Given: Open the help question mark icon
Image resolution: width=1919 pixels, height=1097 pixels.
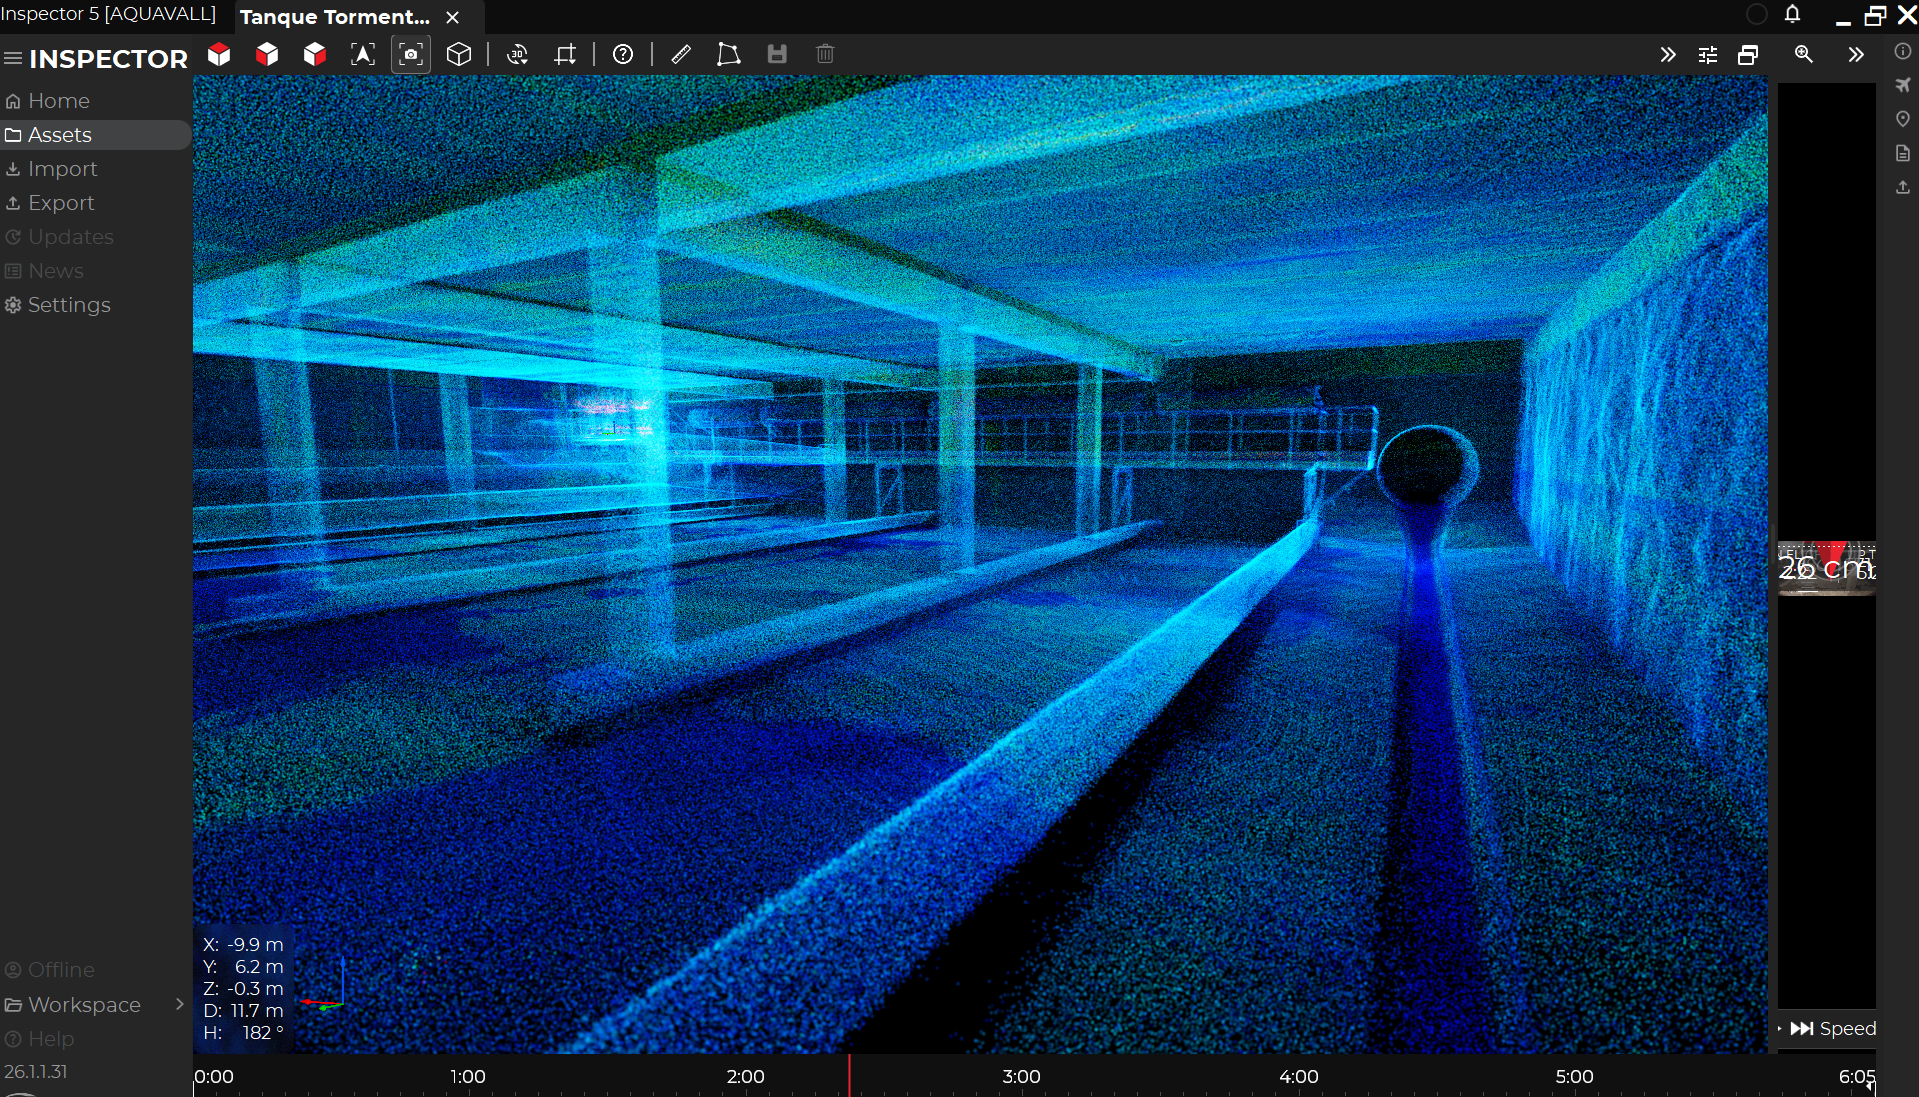Looking at the screenshot, I should [623, 54].
